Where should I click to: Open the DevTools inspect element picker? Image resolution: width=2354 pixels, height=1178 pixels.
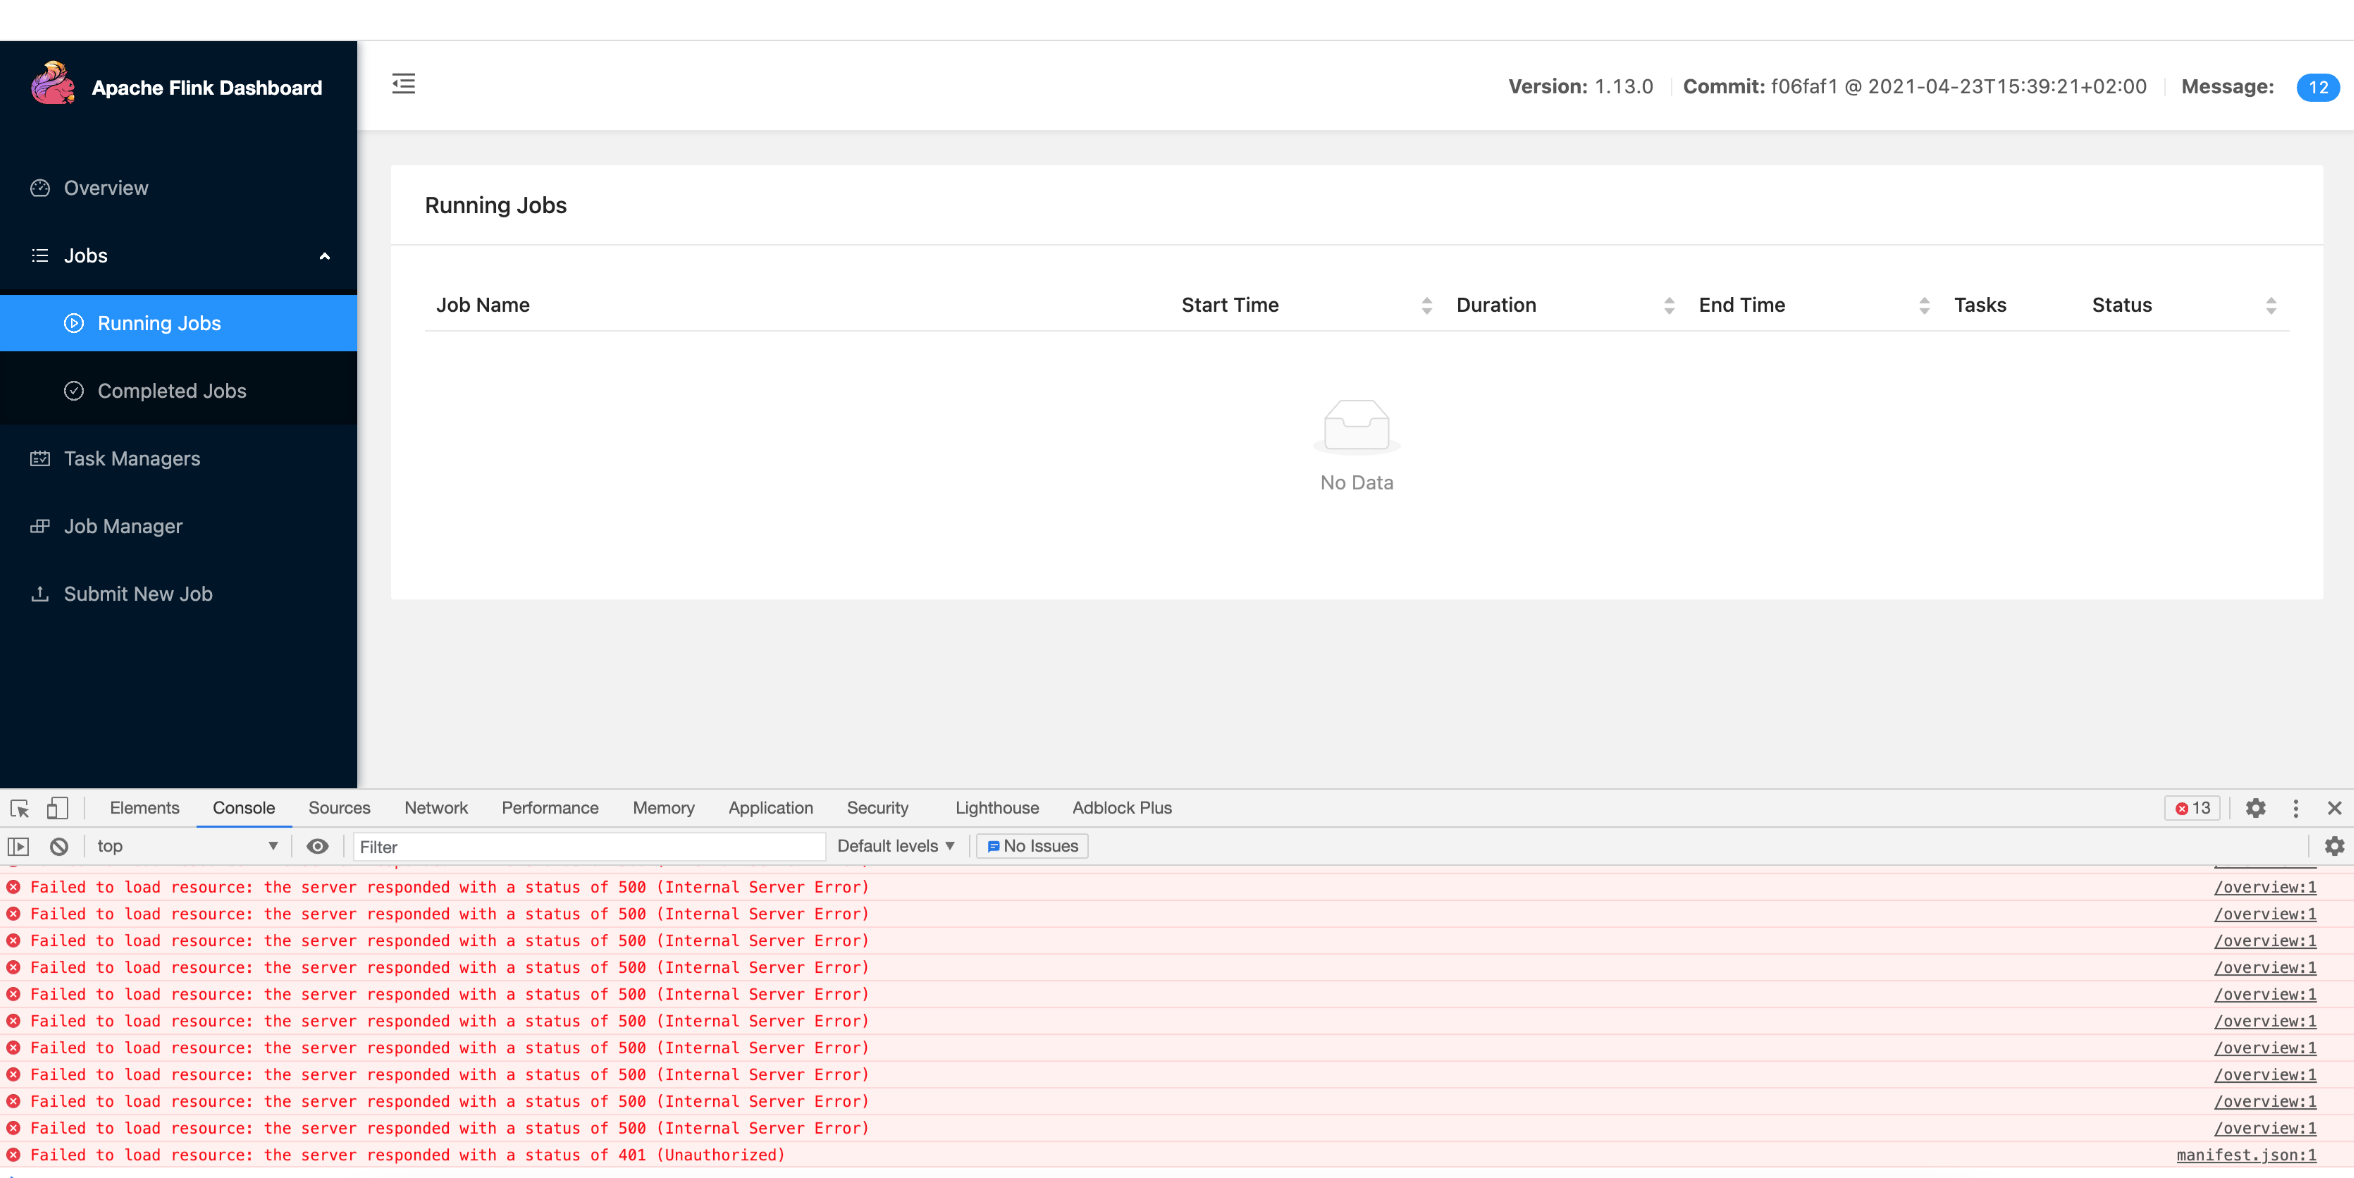[19, 808]
